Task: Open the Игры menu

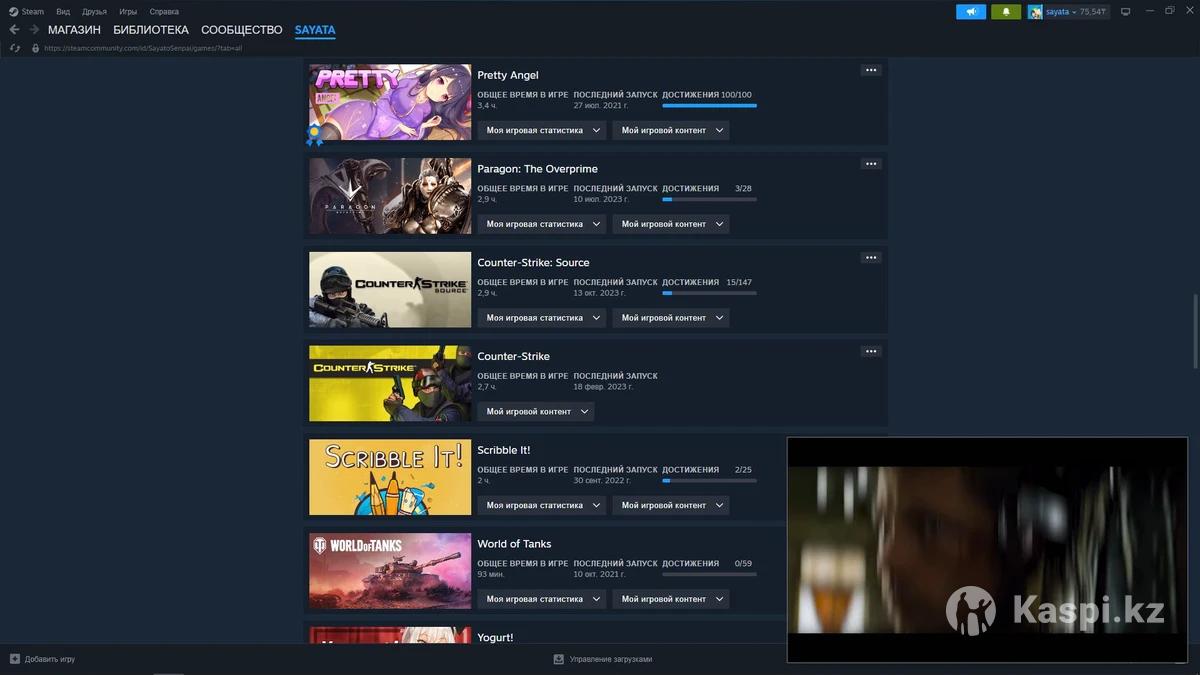Action: tap(128, 12)
